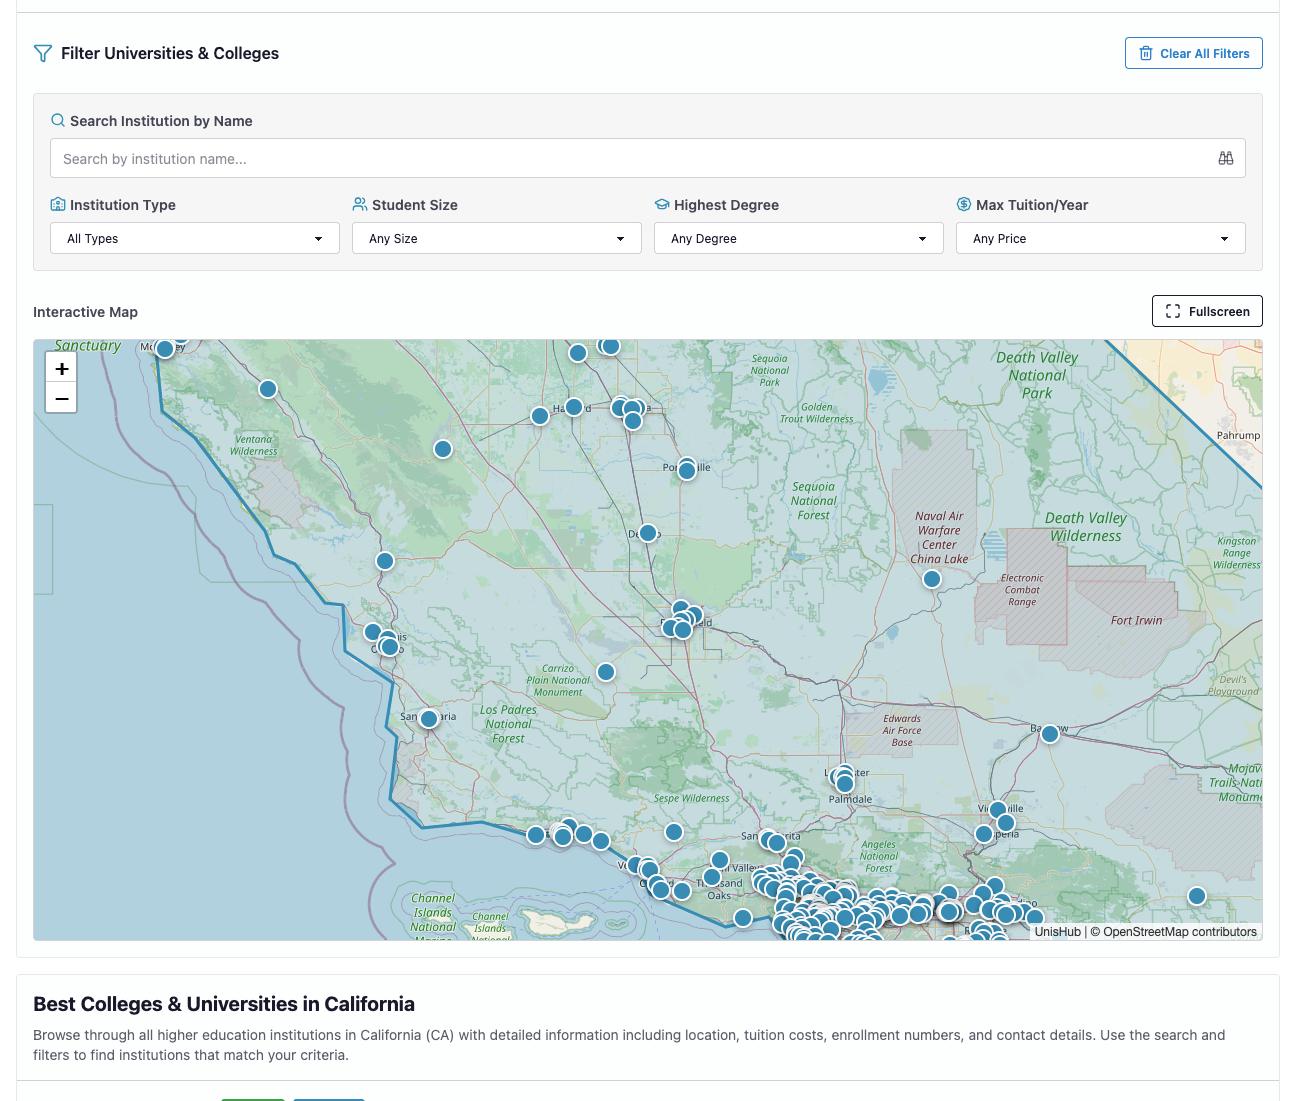Click the magnifier icon beside Search Institution
1296x1101 pixels.
click(58, 121)
